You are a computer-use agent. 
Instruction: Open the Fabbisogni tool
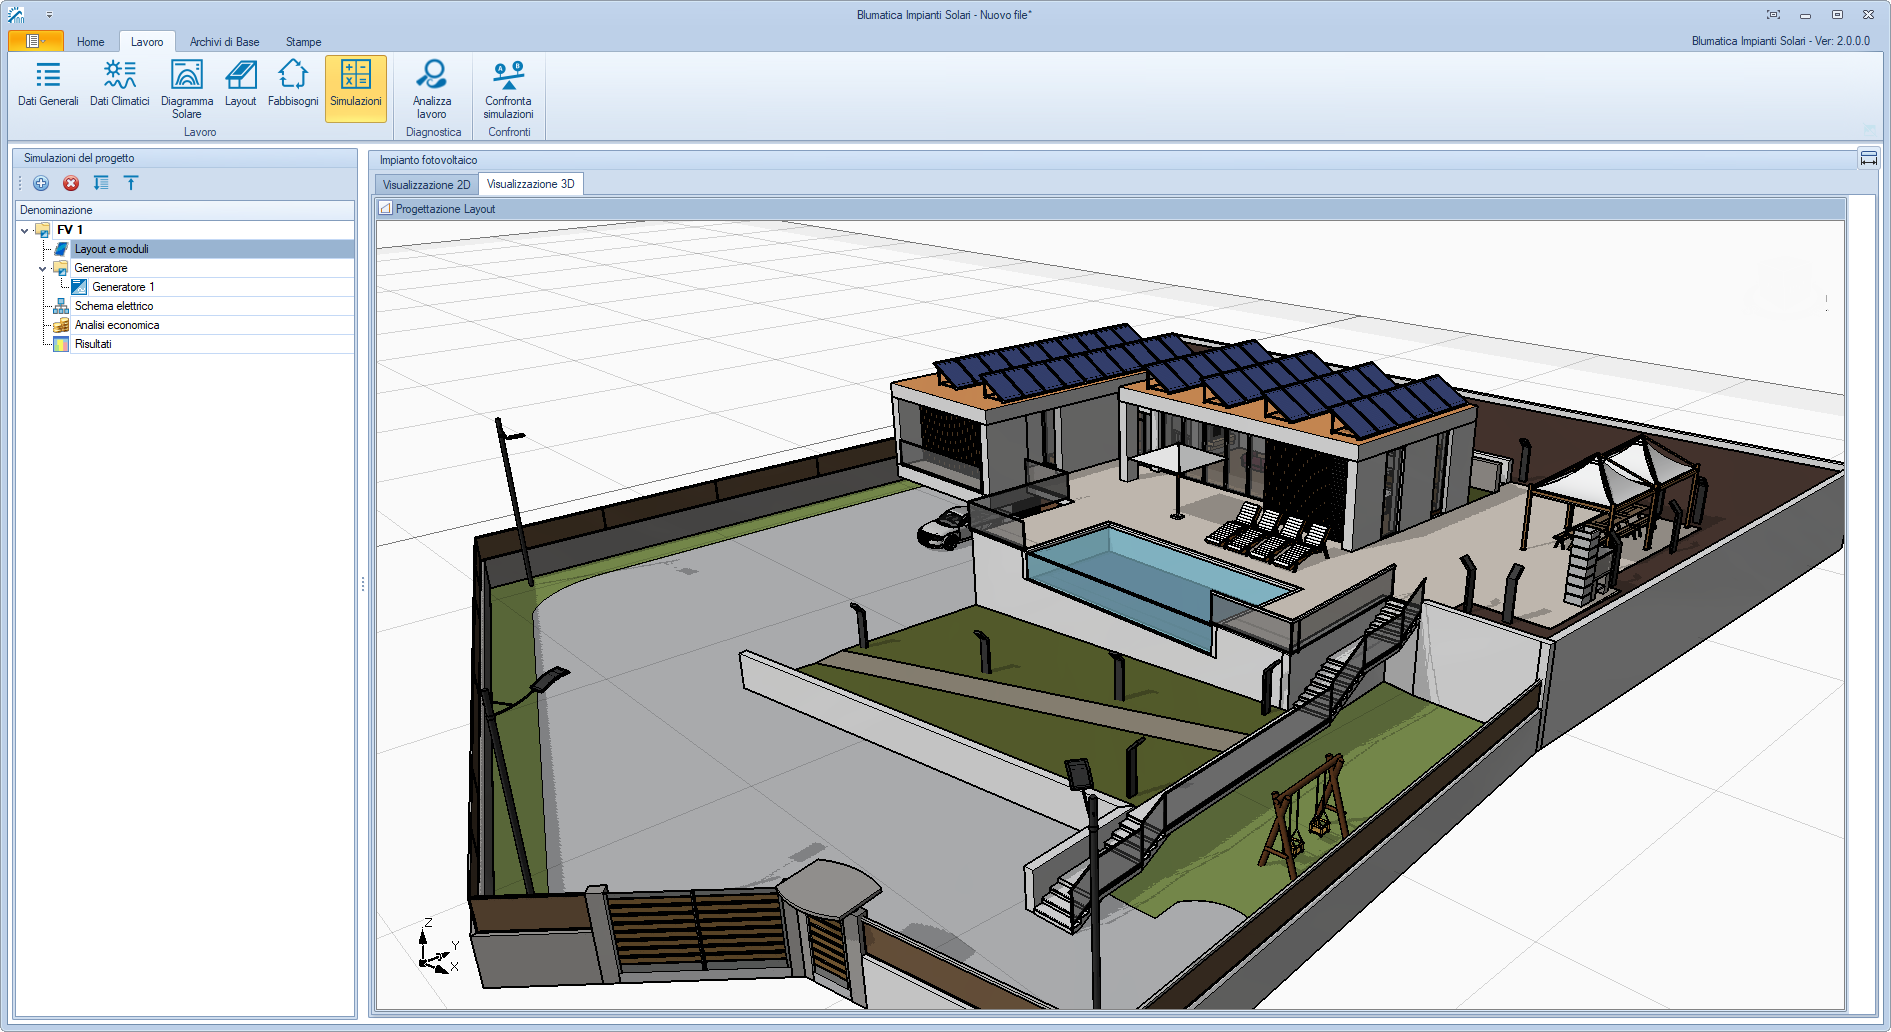[292, 85]
